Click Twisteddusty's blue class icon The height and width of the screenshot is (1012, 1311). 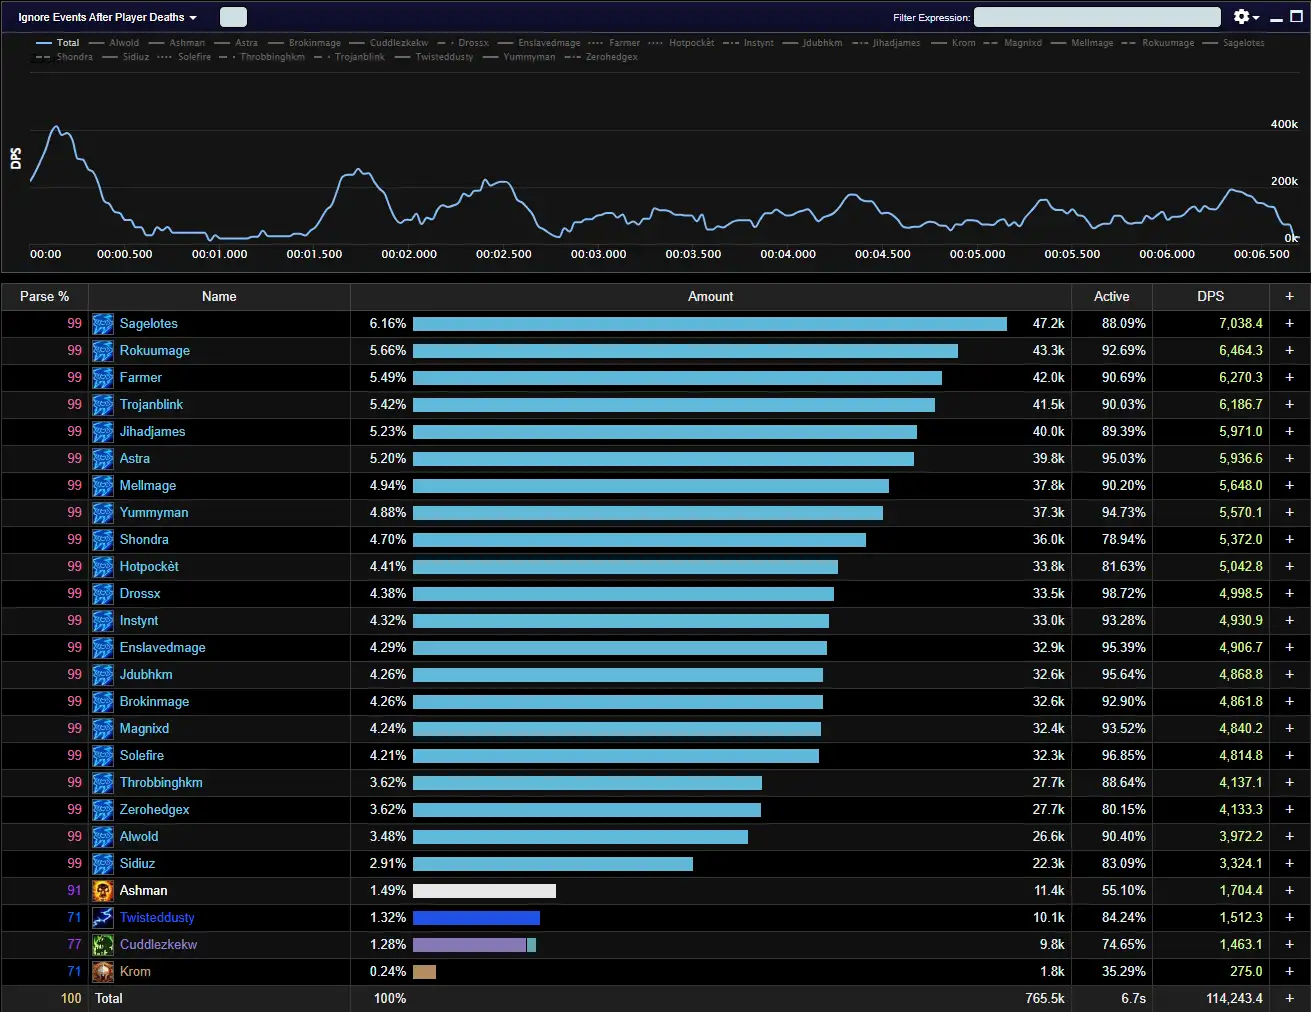[103, 918]
